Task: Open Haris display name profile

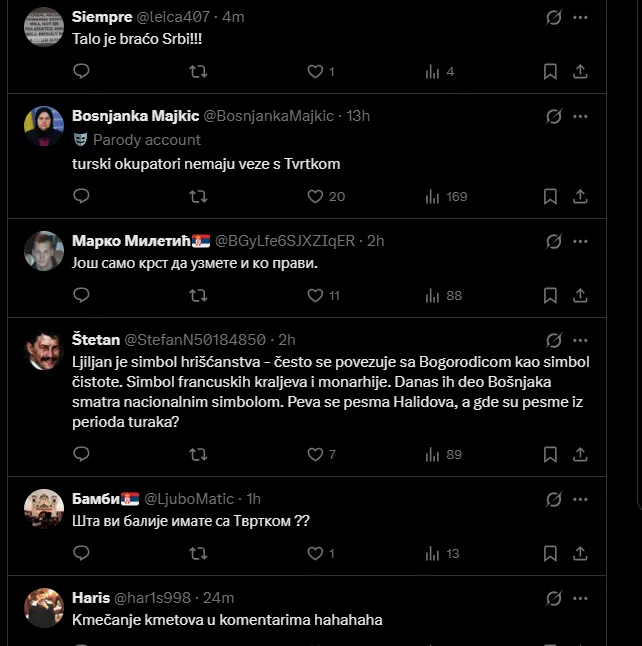Action: tap(91, 598)
